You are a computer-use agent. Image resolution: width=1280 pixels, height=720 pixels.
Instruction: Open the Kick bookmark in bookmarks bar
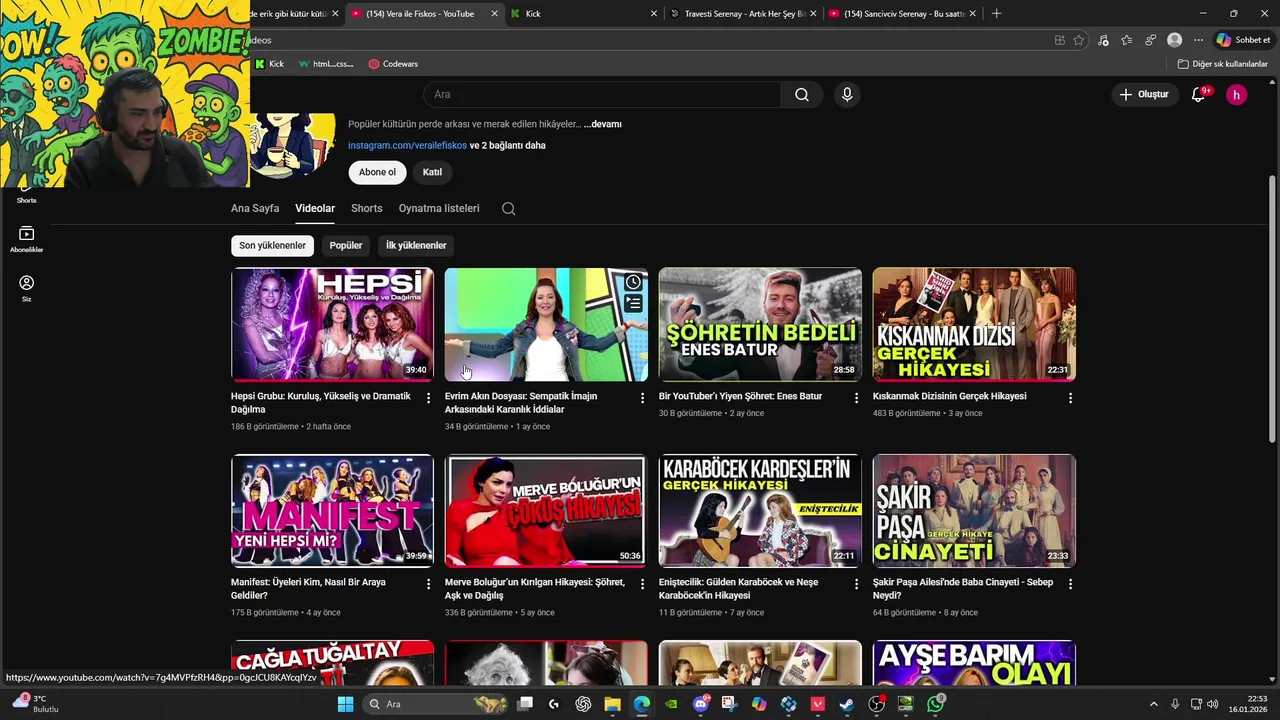coord(269,64)
